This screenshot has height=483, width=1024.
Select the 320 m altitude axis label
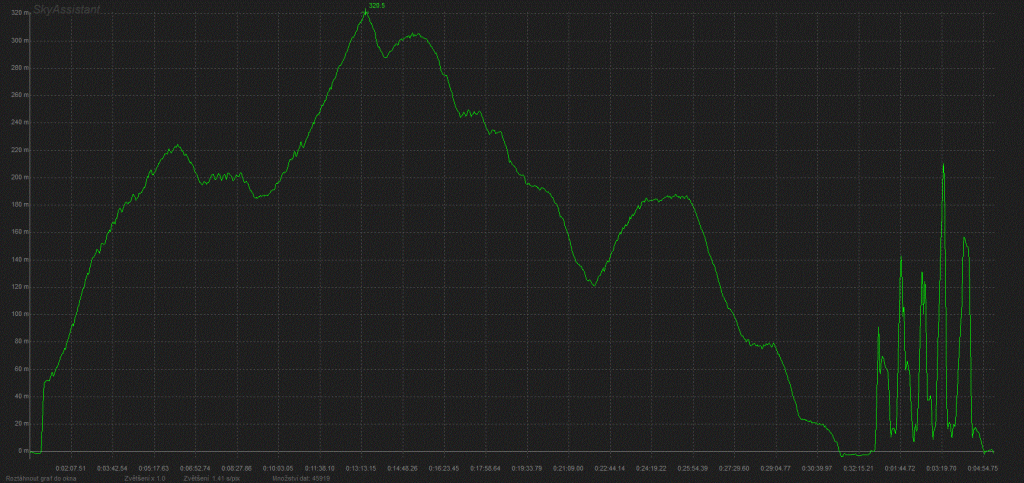point(17,13)
